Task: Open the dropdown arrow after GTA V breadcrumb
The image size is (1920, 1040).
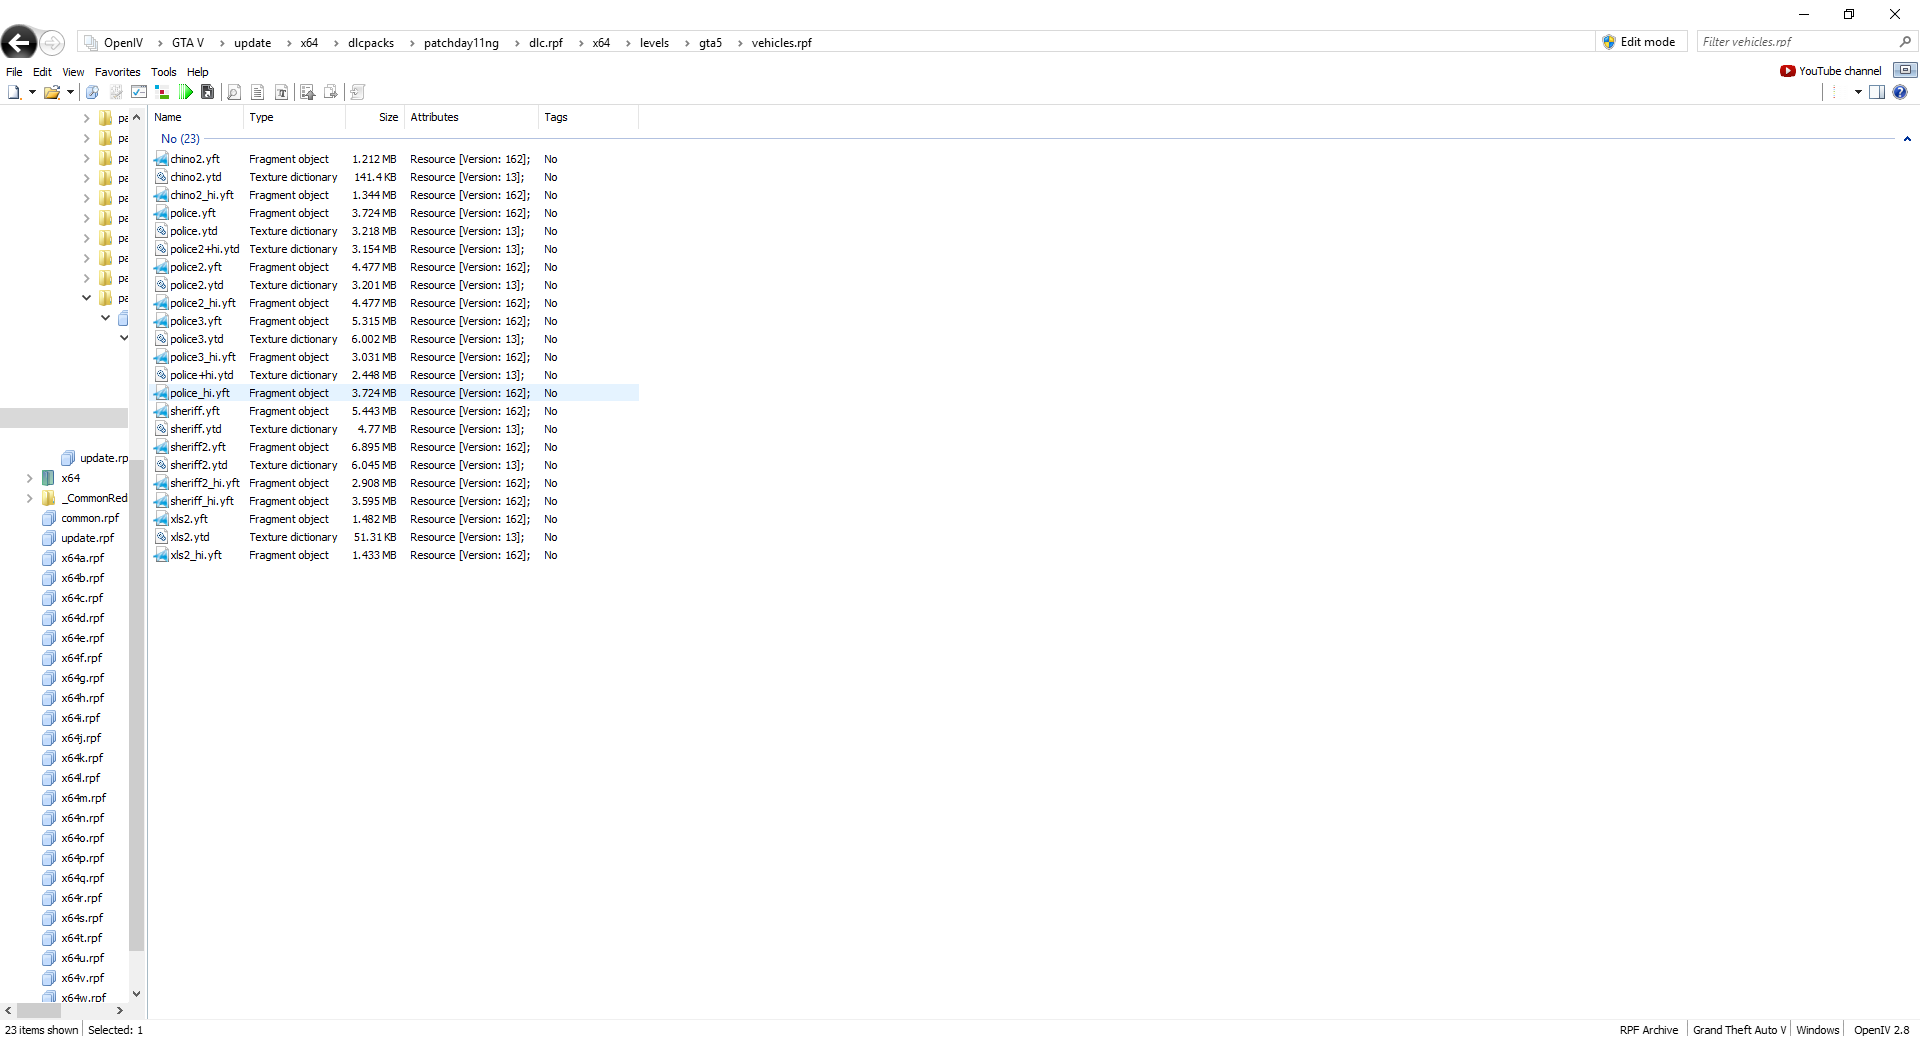Action: click(x=222, y=43)
